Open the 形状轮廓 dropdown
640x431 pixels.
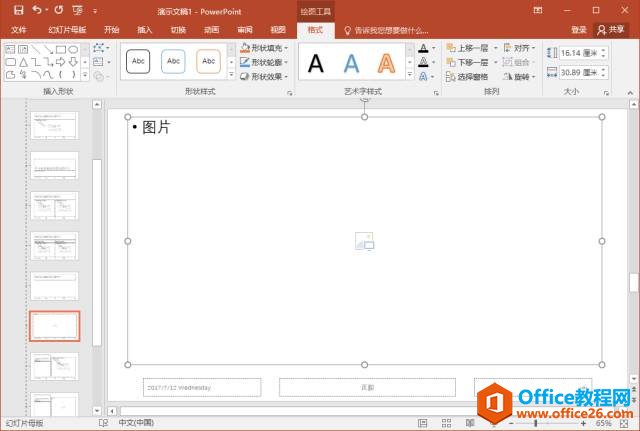pos(264,62)
